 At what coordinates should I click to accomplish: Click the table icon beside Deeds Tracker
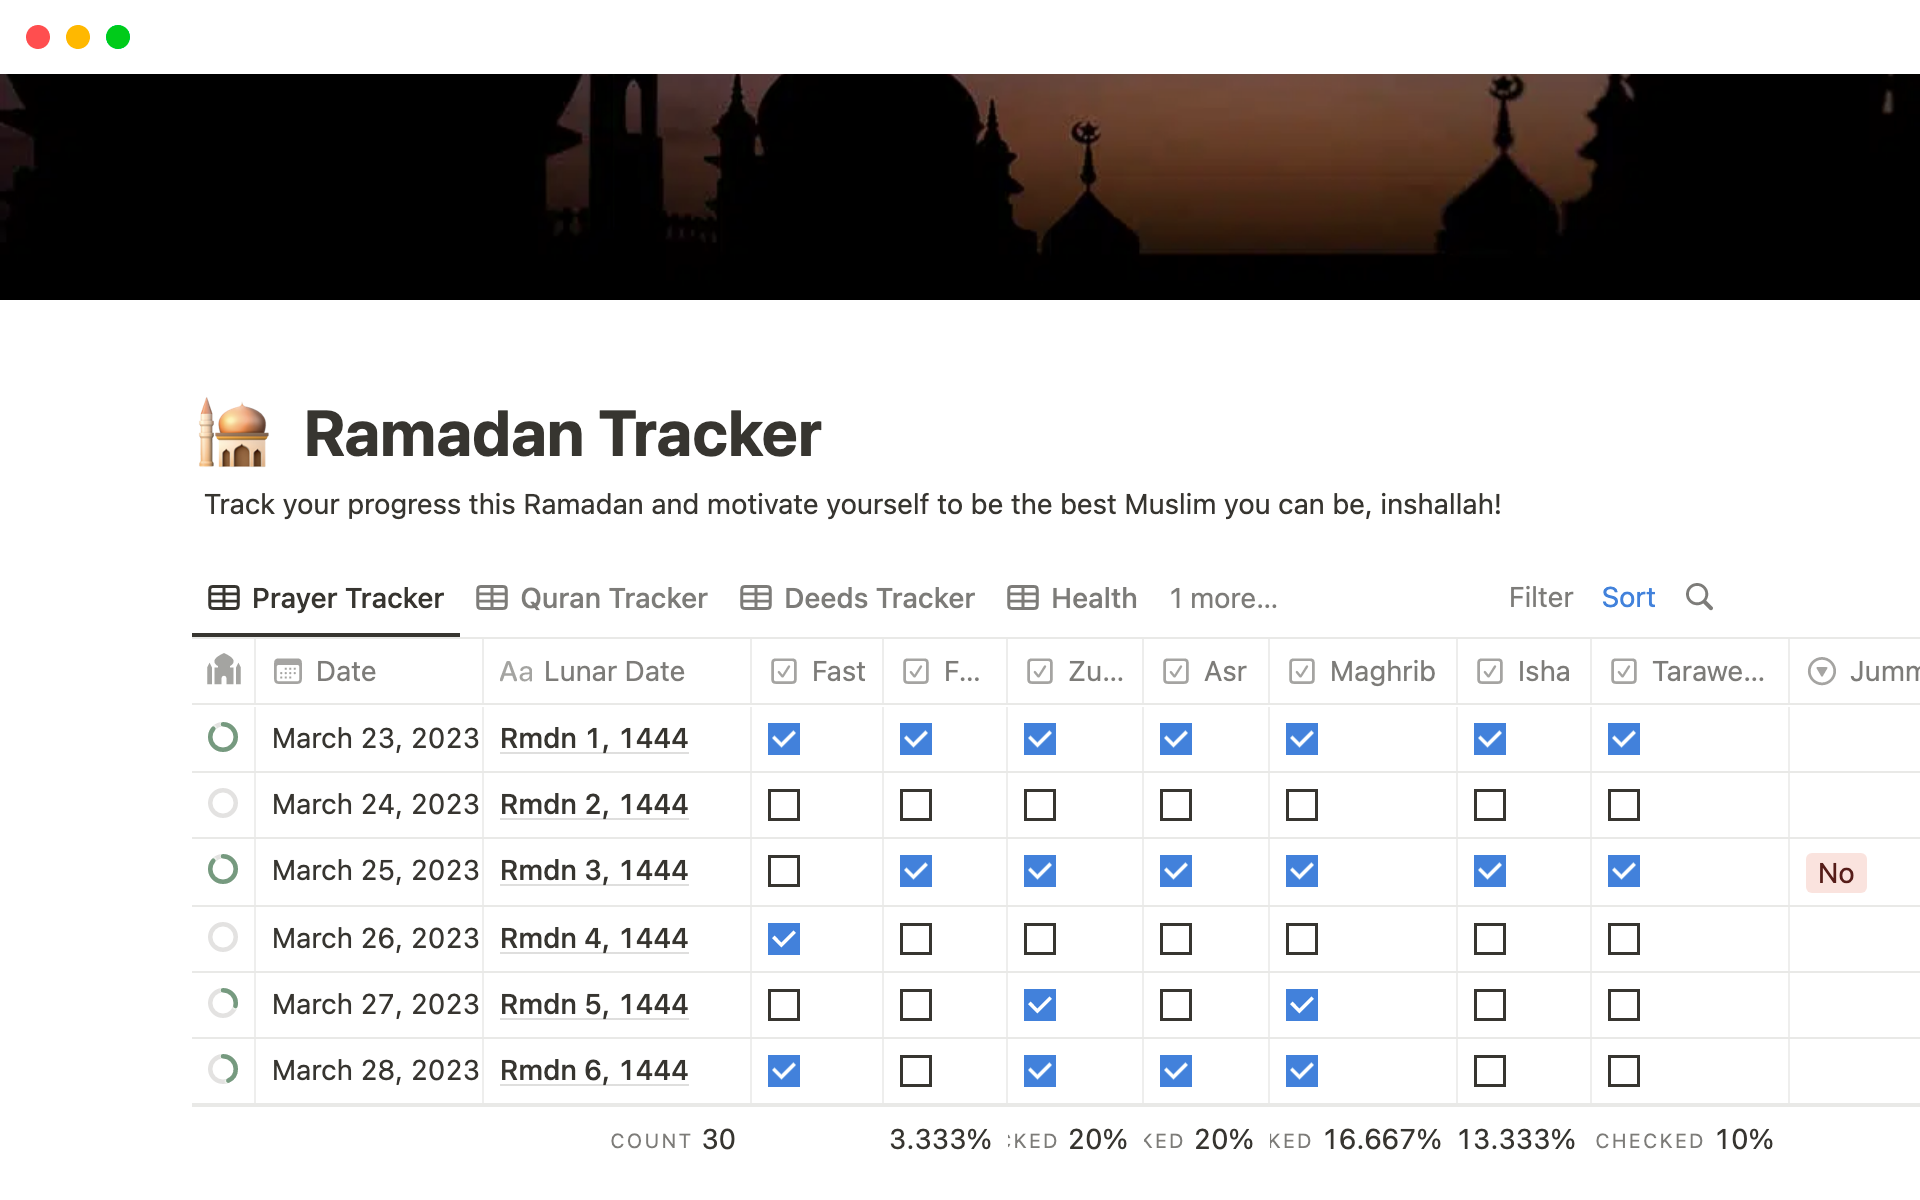click(x=756, y=597)
